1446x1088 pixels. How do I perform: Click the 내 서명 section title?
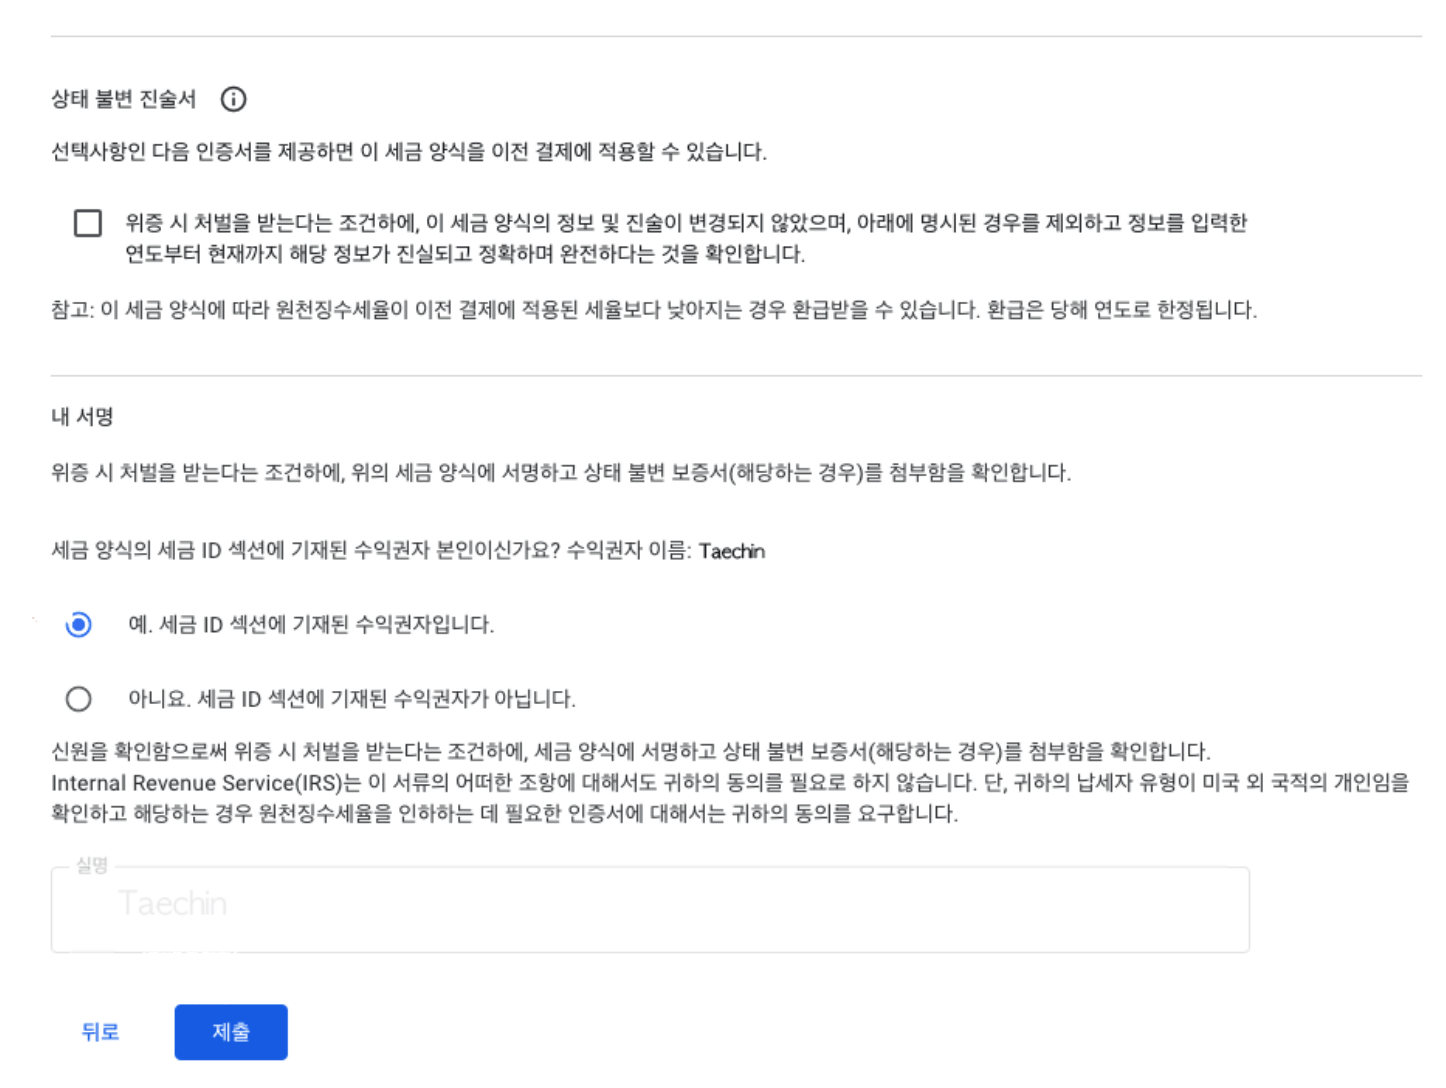click(82, 417)
